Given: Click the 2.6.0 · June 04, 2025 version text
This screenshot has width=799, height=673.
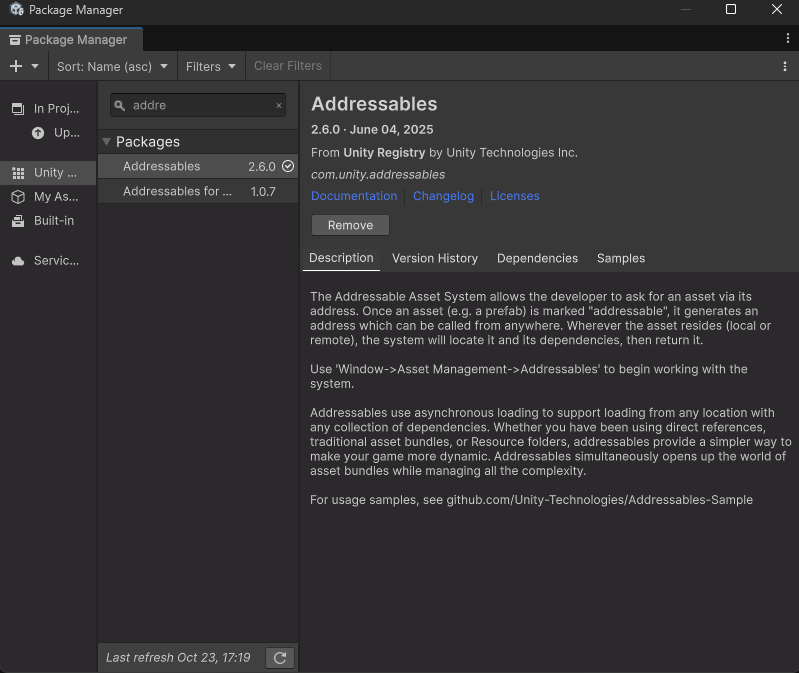Looking at the screenshot, I should pyautogui.click(x=372, y=129).
